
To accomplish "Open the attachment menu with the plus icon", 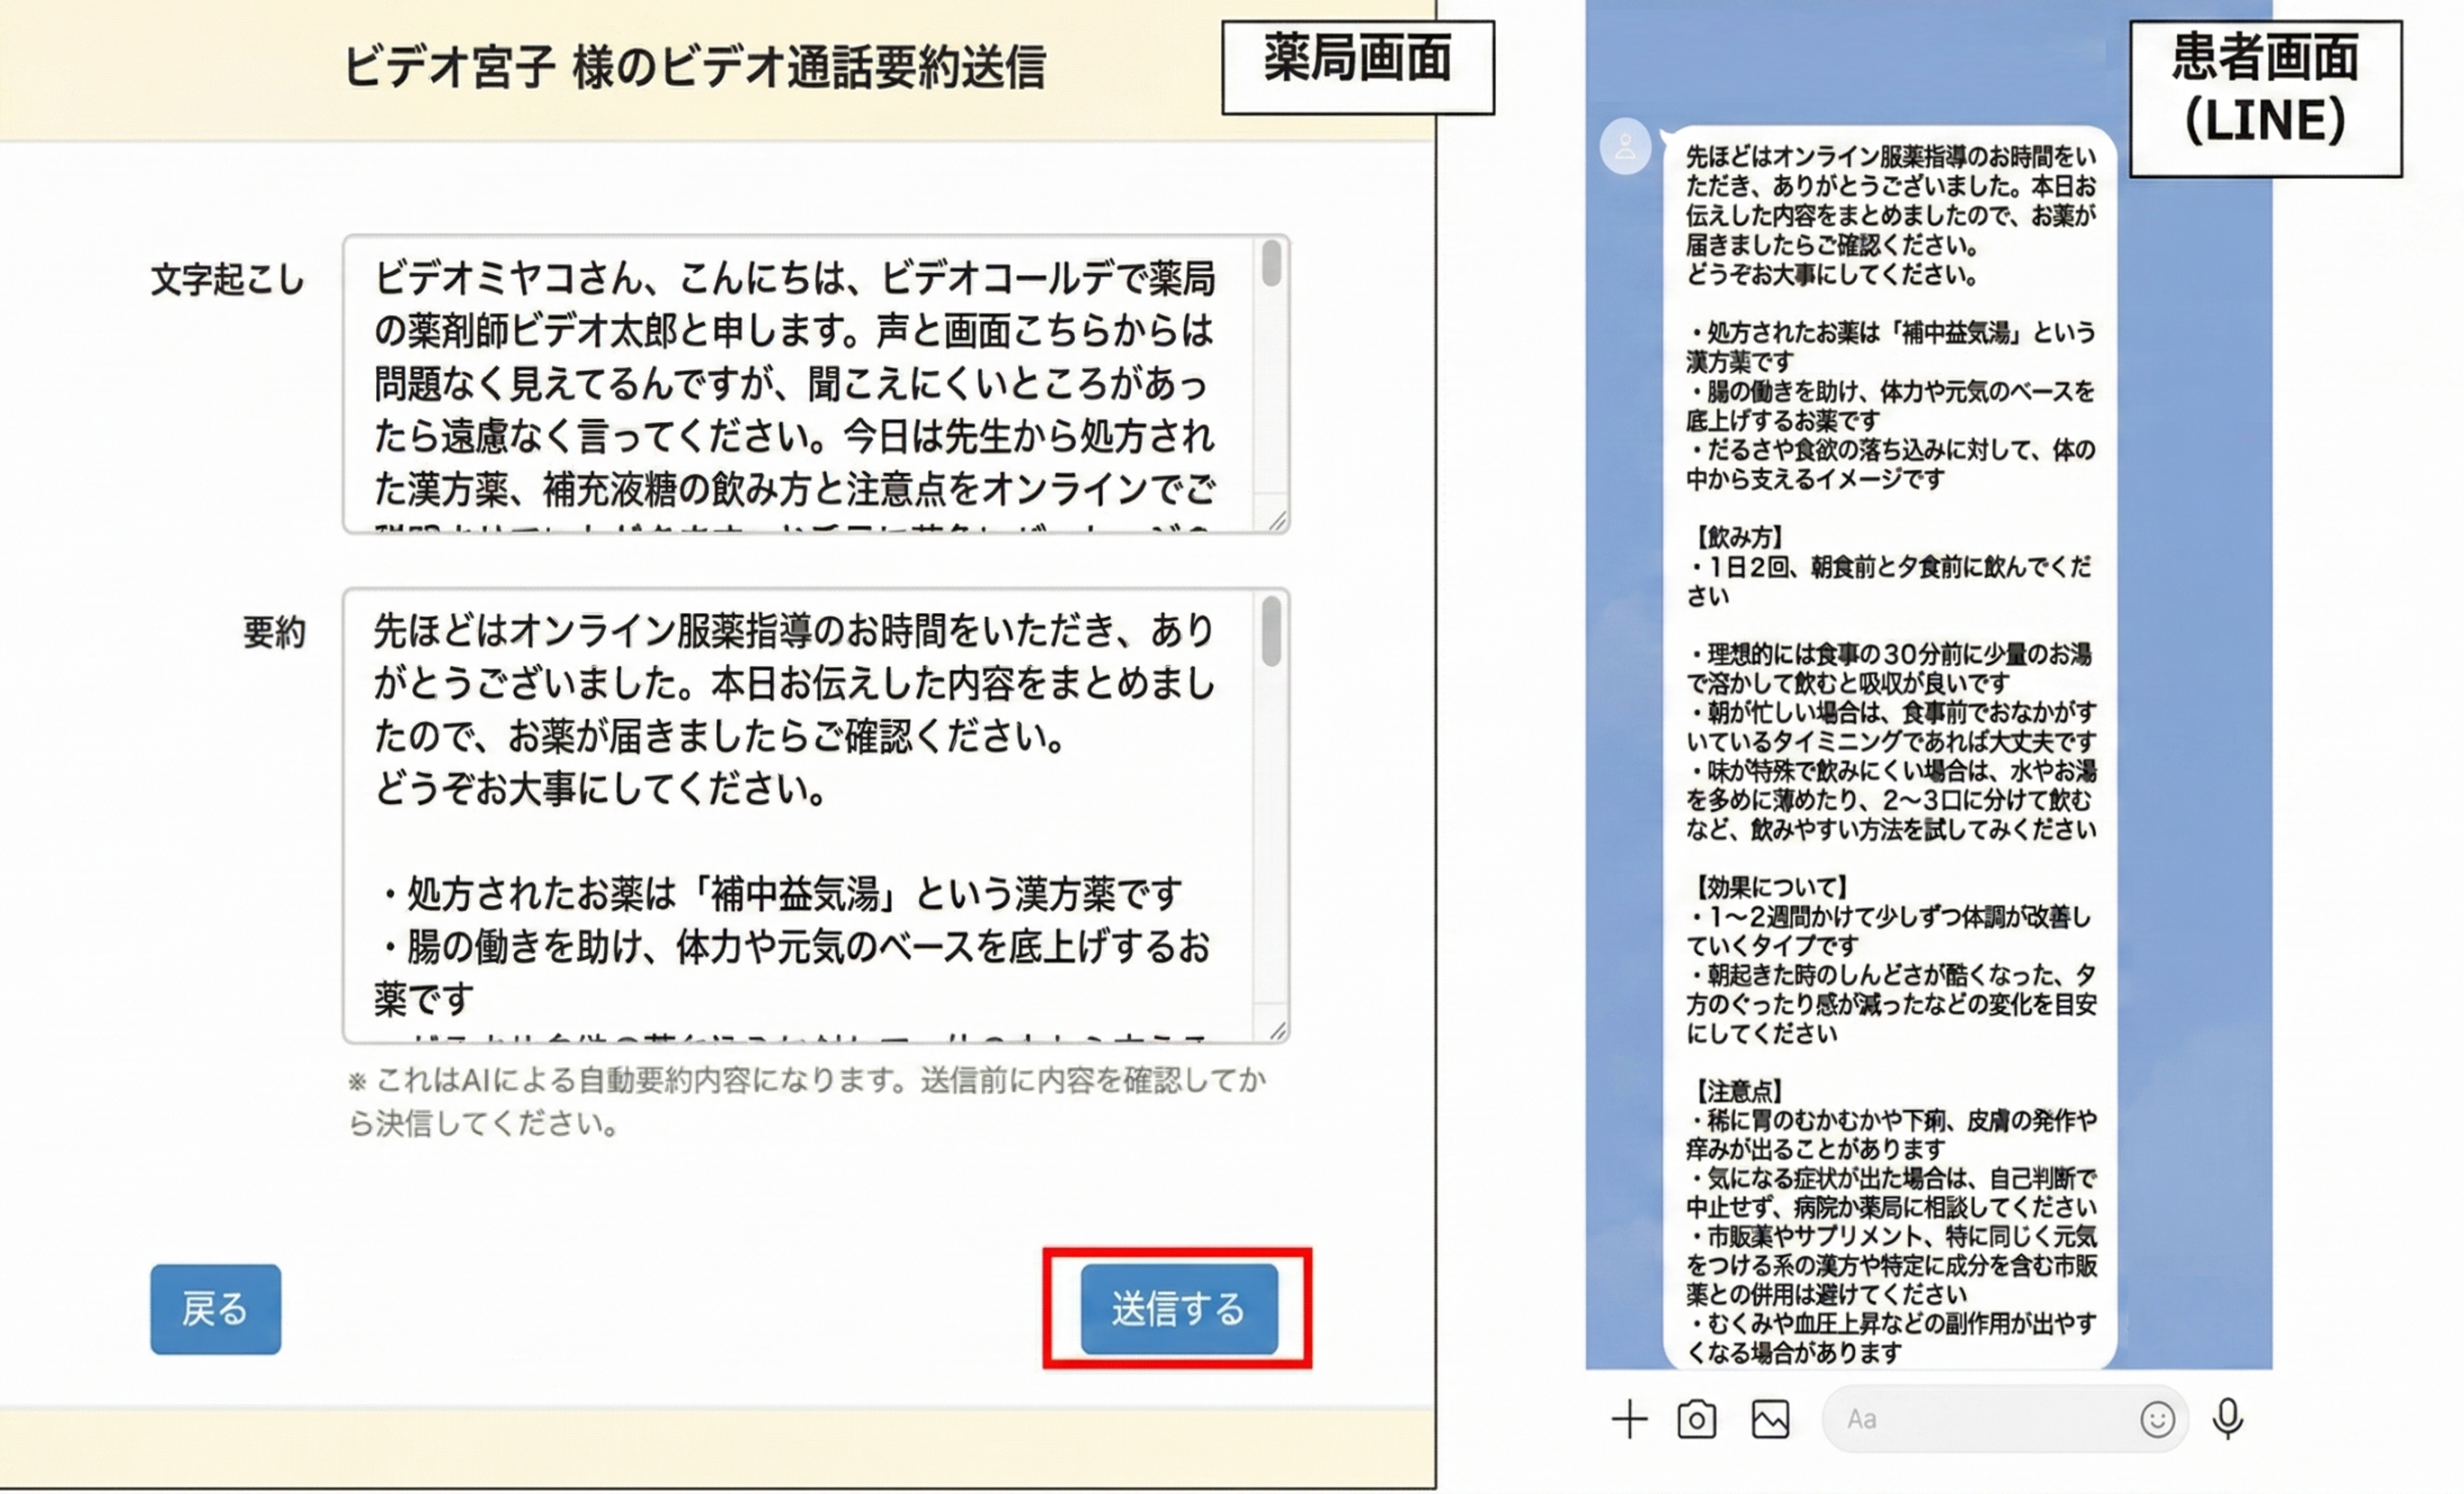I will [x=1630, y=1418].
